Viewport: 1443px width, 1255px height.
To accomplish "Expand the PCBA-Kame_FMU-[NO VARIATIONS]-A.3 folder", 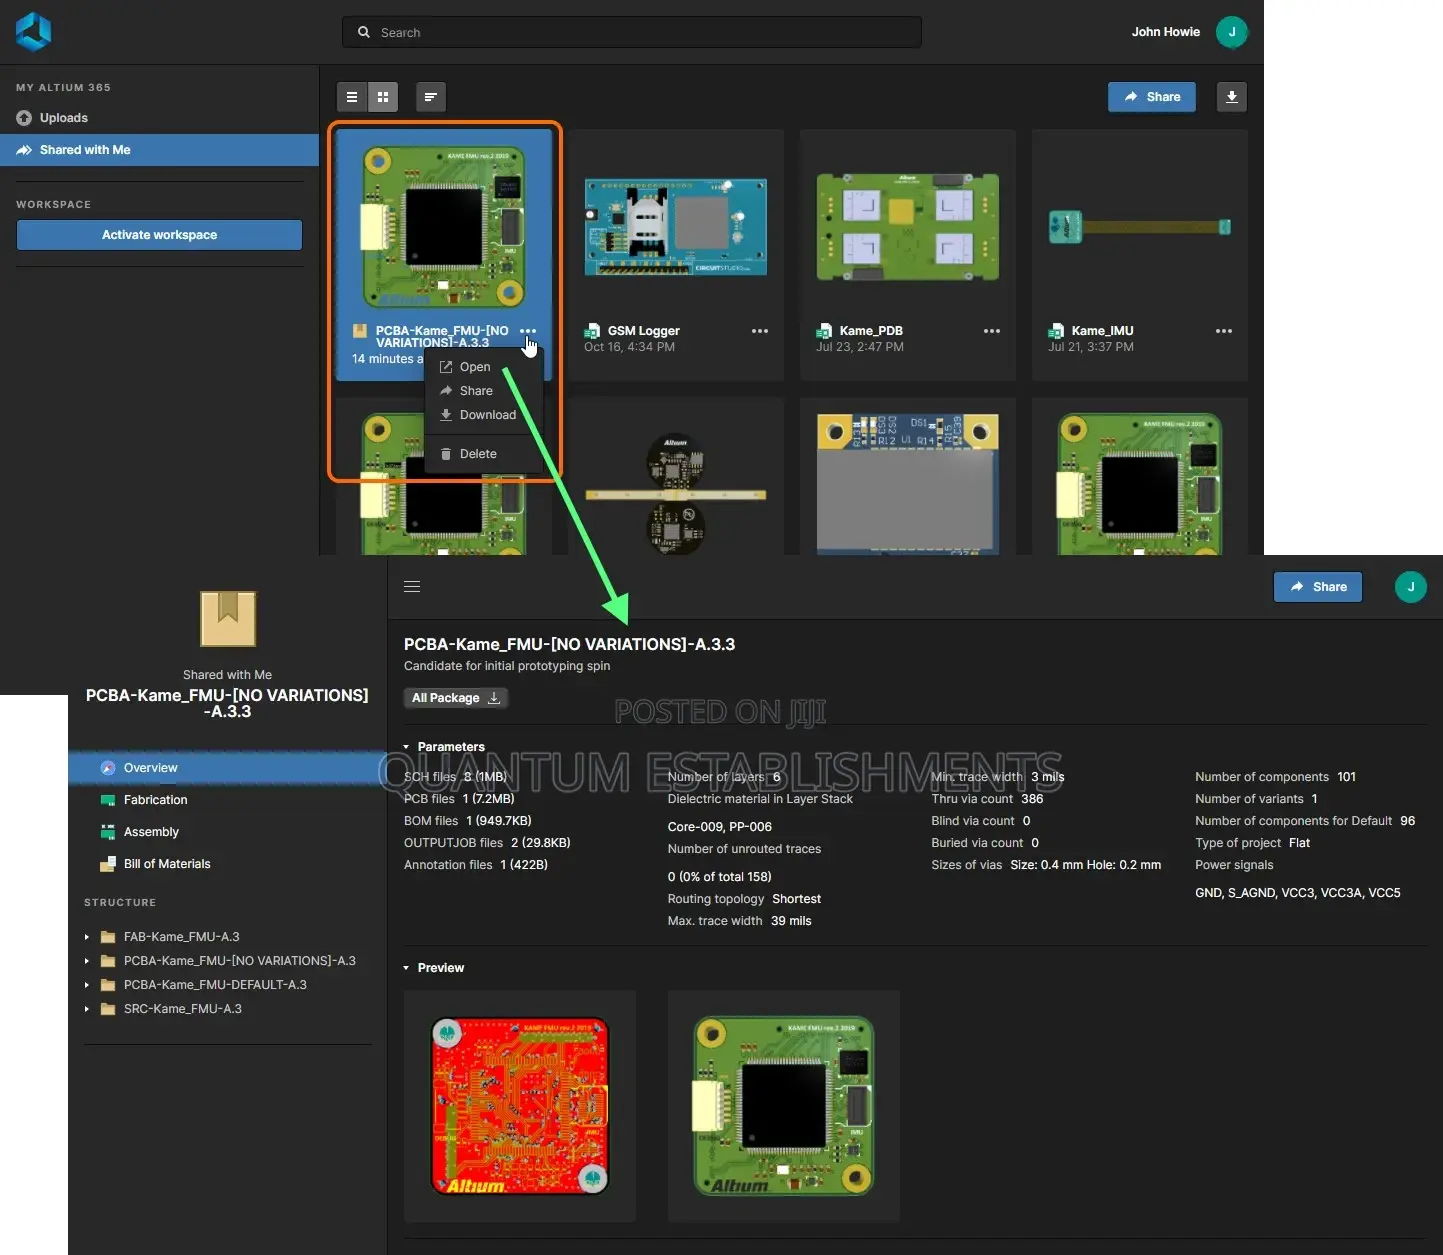I will click(x=87, y=961).
